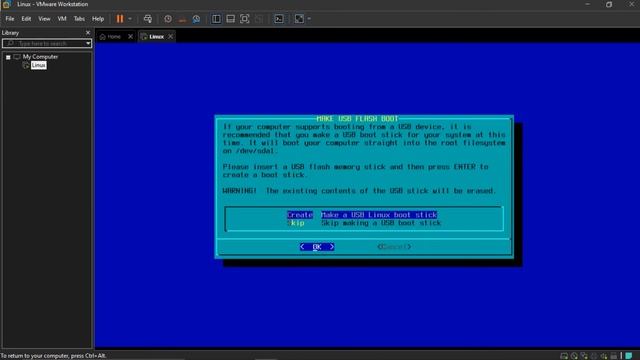640x360 pixels.
Task: Open the VM menu
Action: [x=62, y=19]
